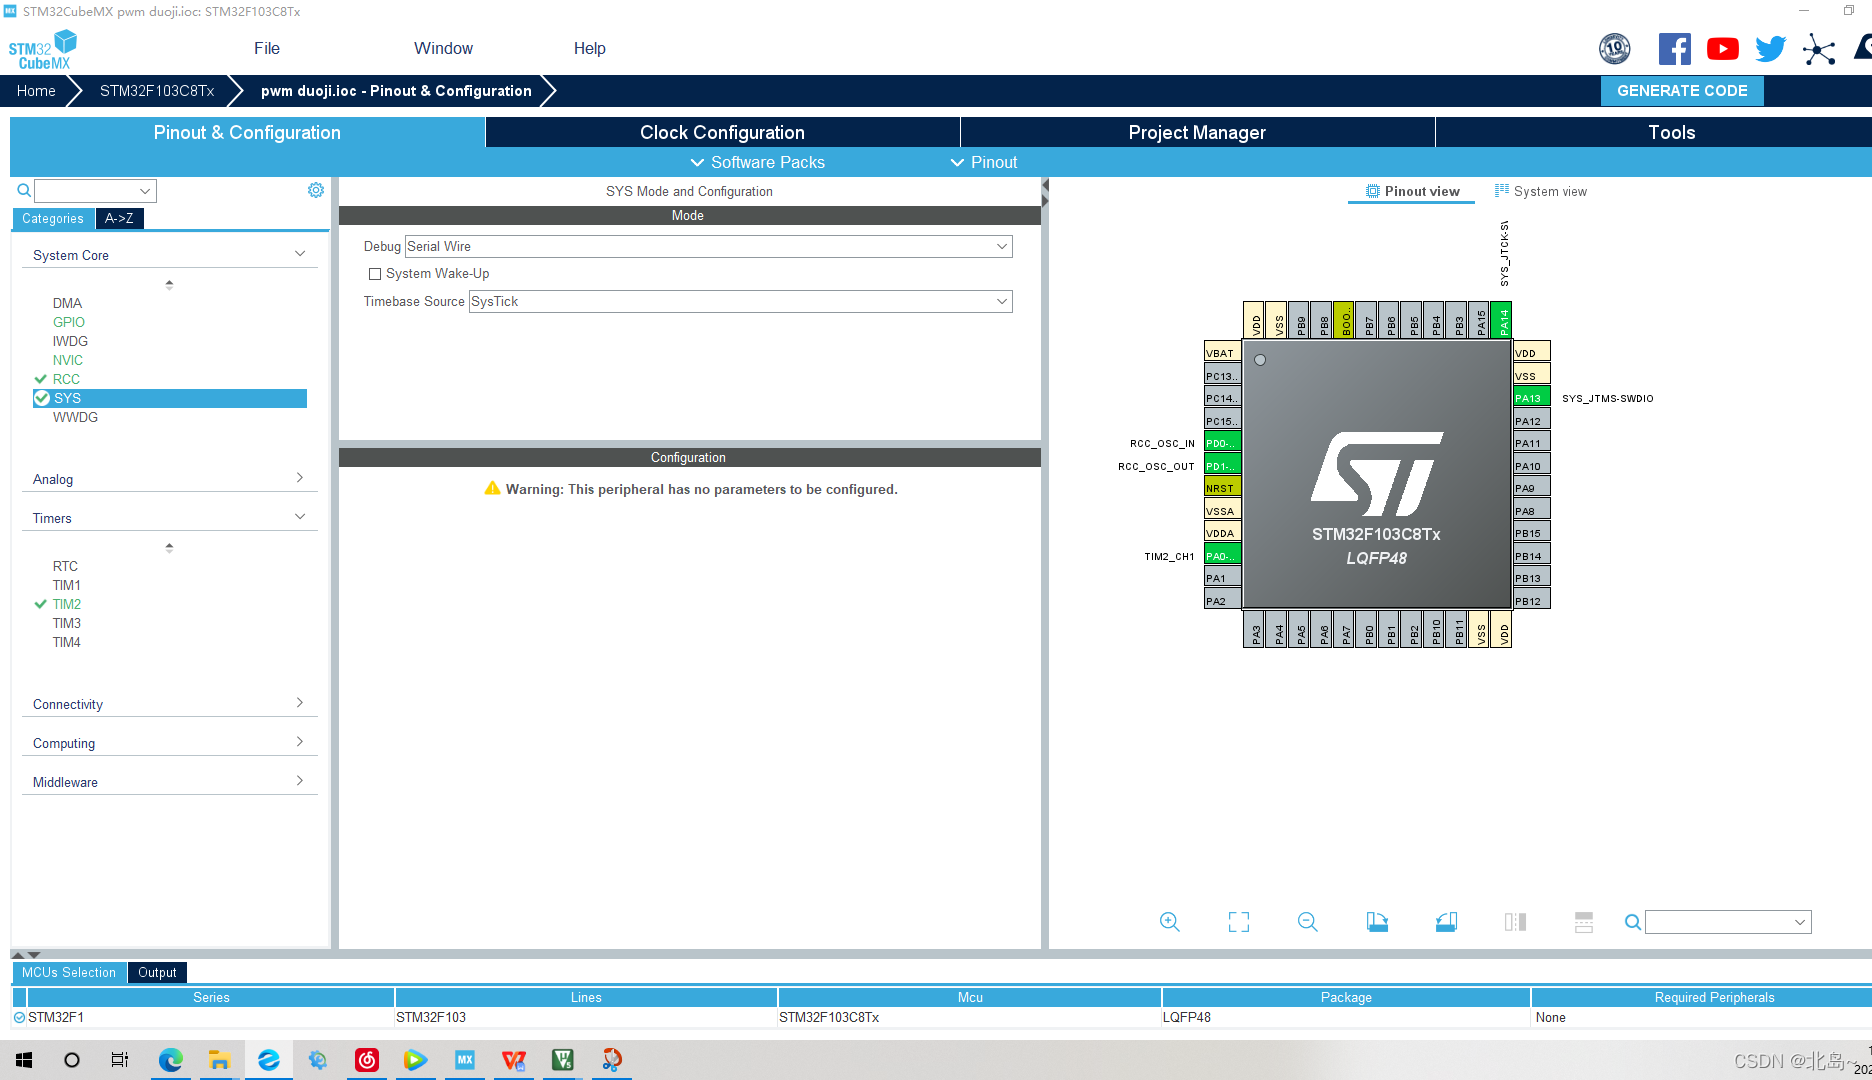Toggle TIM2 checkmark in Timers list
This screenshot has height=1080, width=1872.
(40, 604)
